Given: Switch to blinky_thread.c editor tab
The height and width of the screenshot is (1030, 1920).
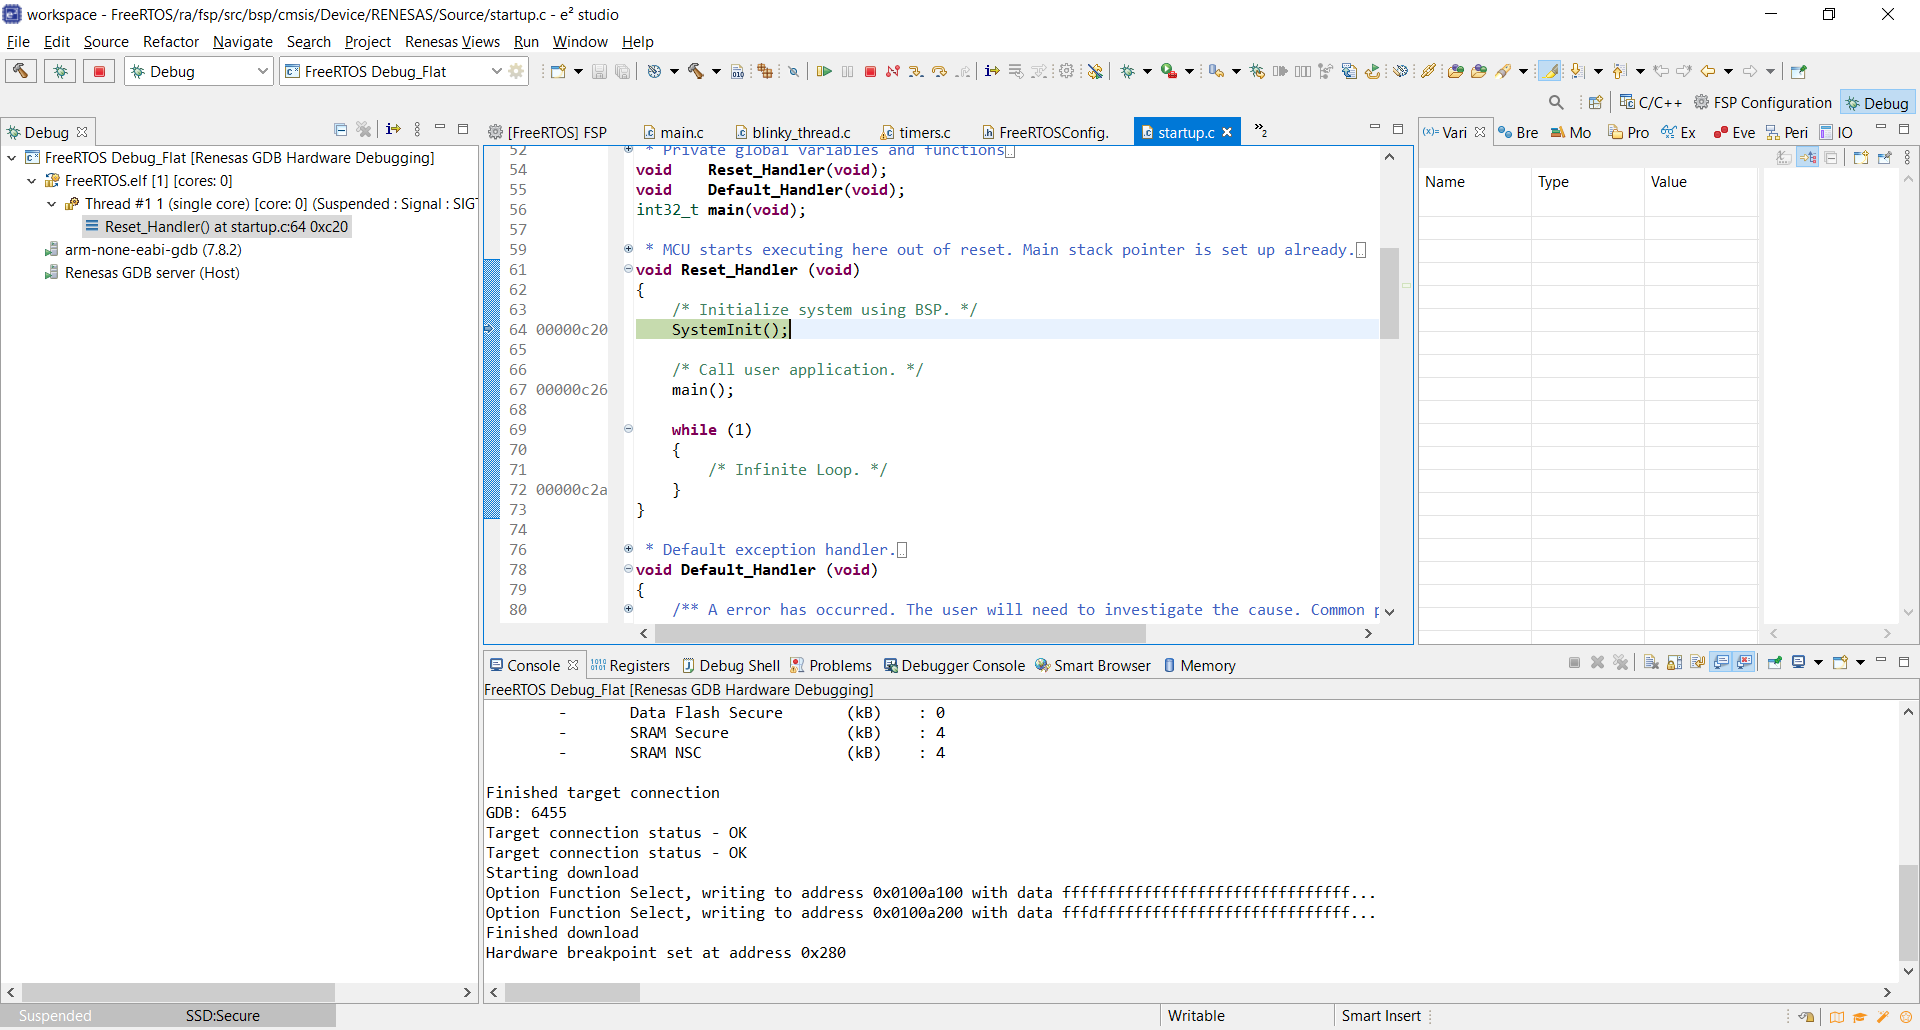Looking at the screenshot, I should (x=793, y=132).
